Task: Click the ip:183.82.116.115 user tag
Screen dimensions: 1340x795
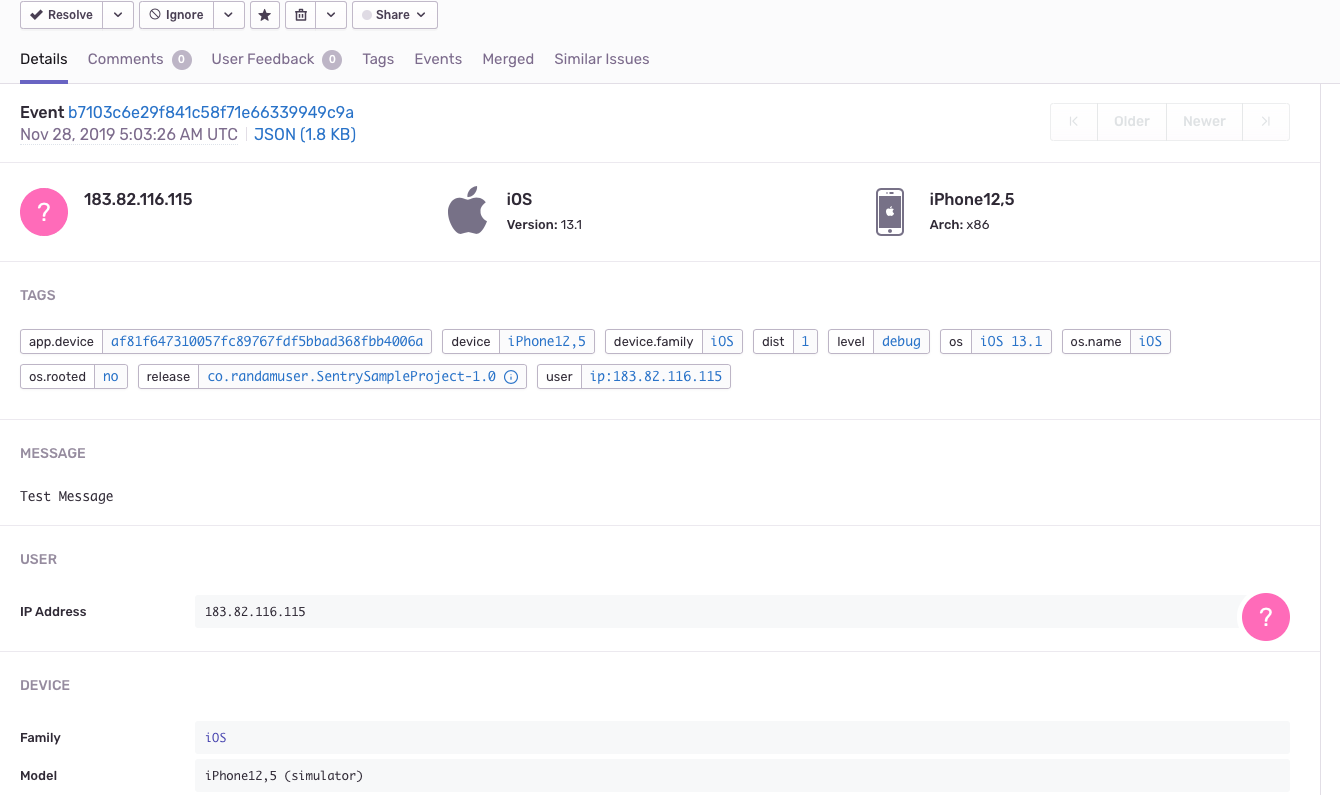Action: pyautogui.click(x=657, y=376)
